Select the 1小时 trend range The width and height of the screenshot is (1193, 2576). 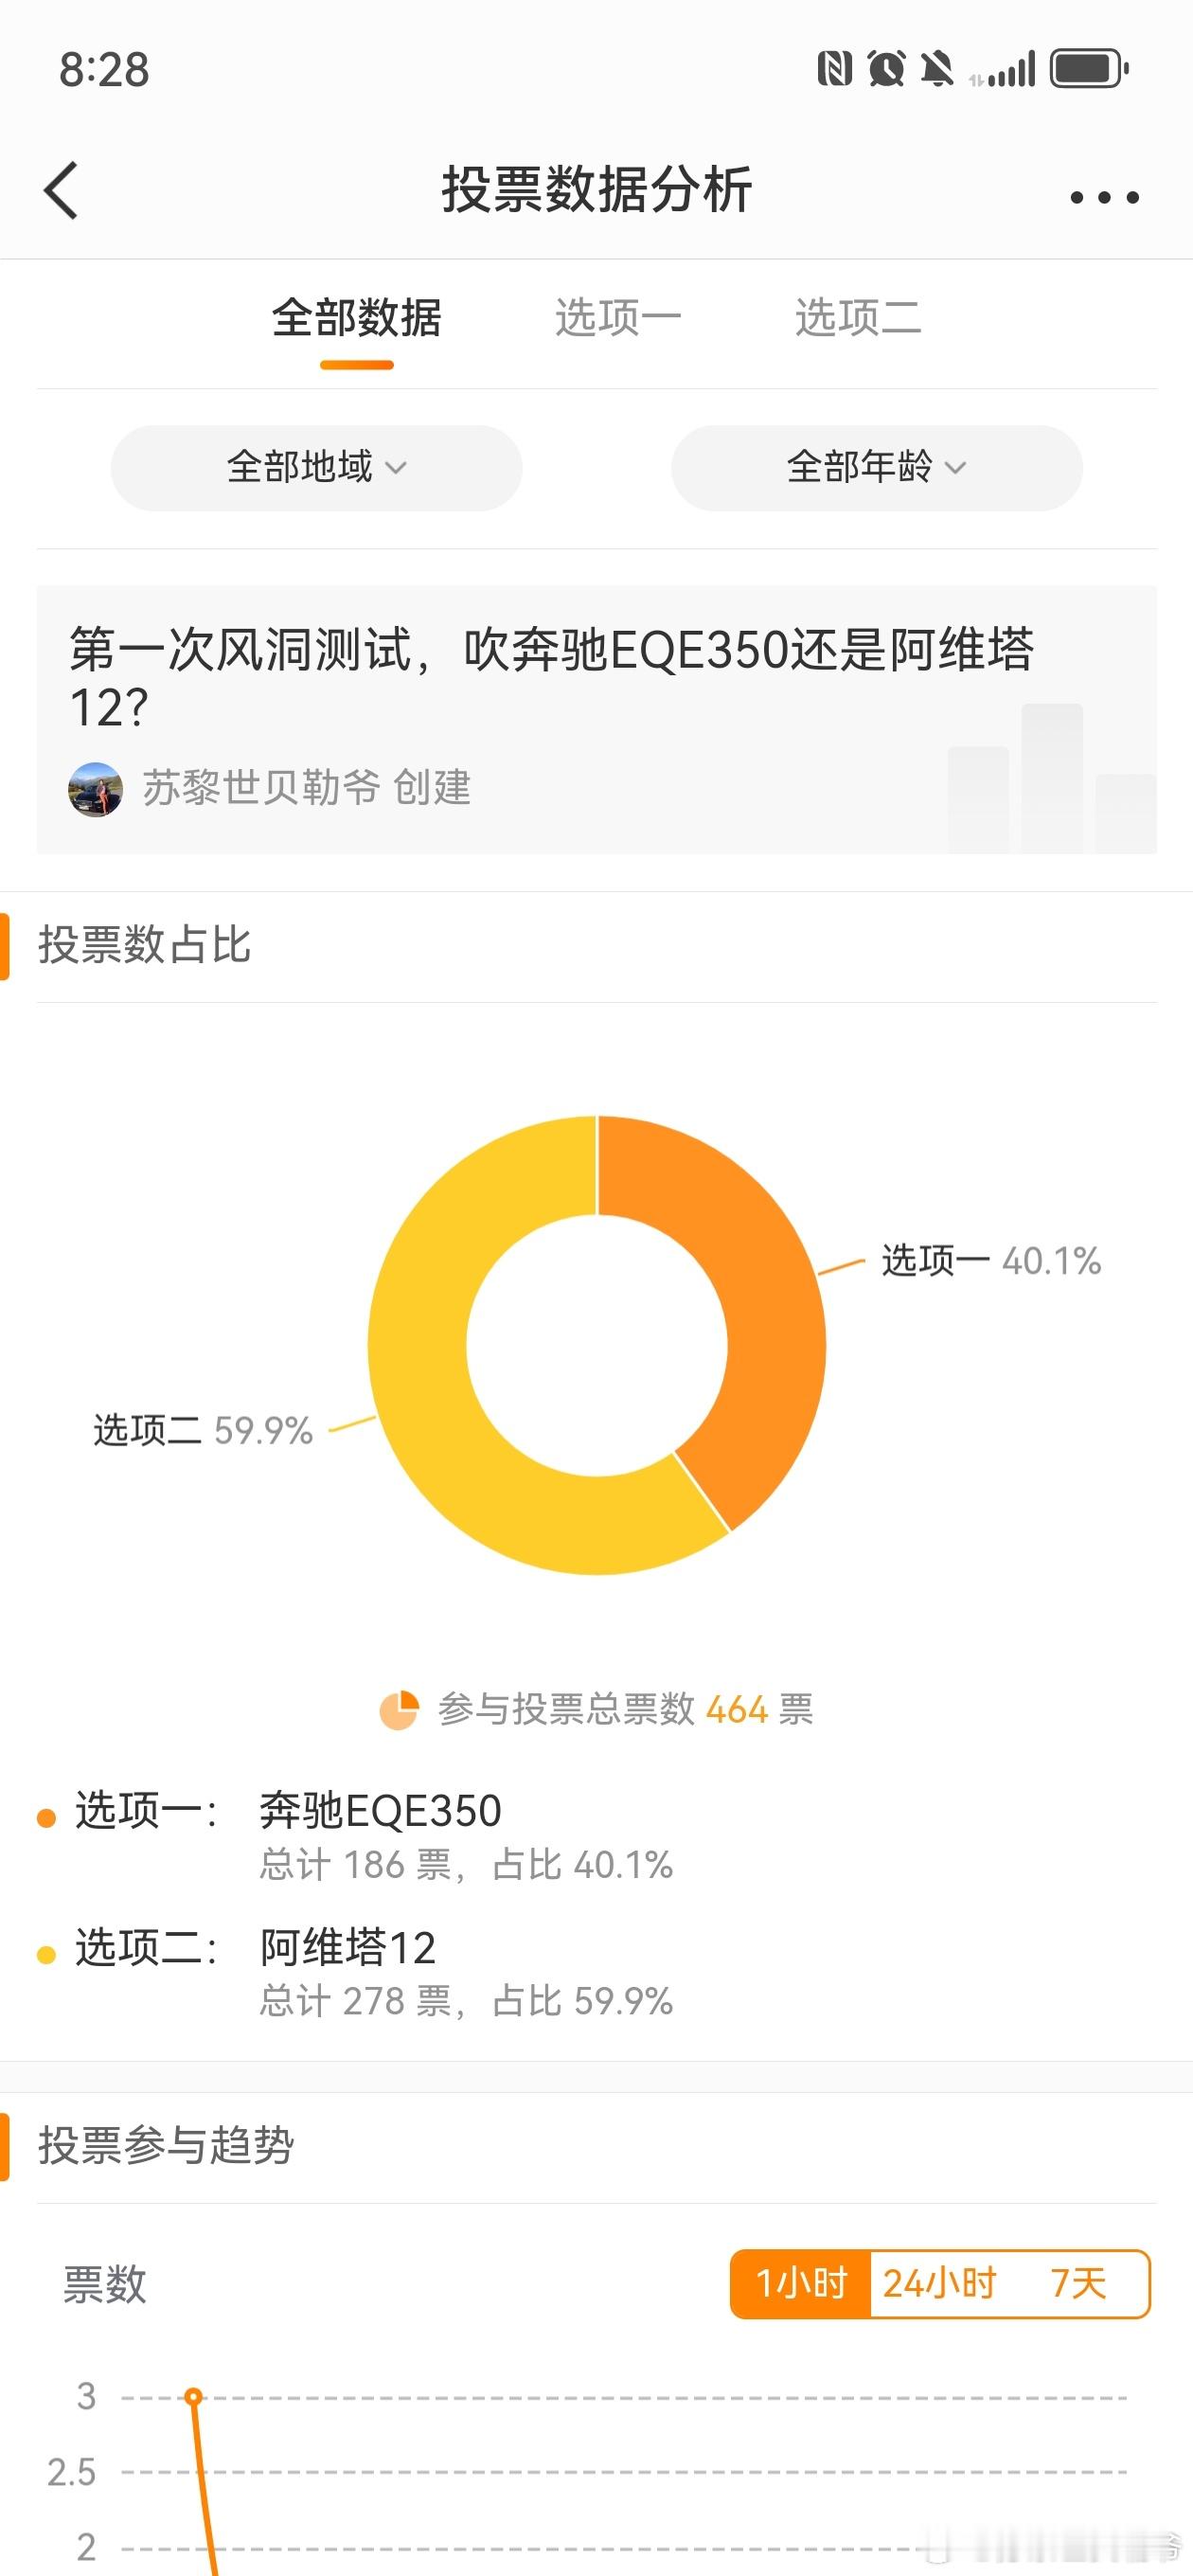[x=801, y=2283]
